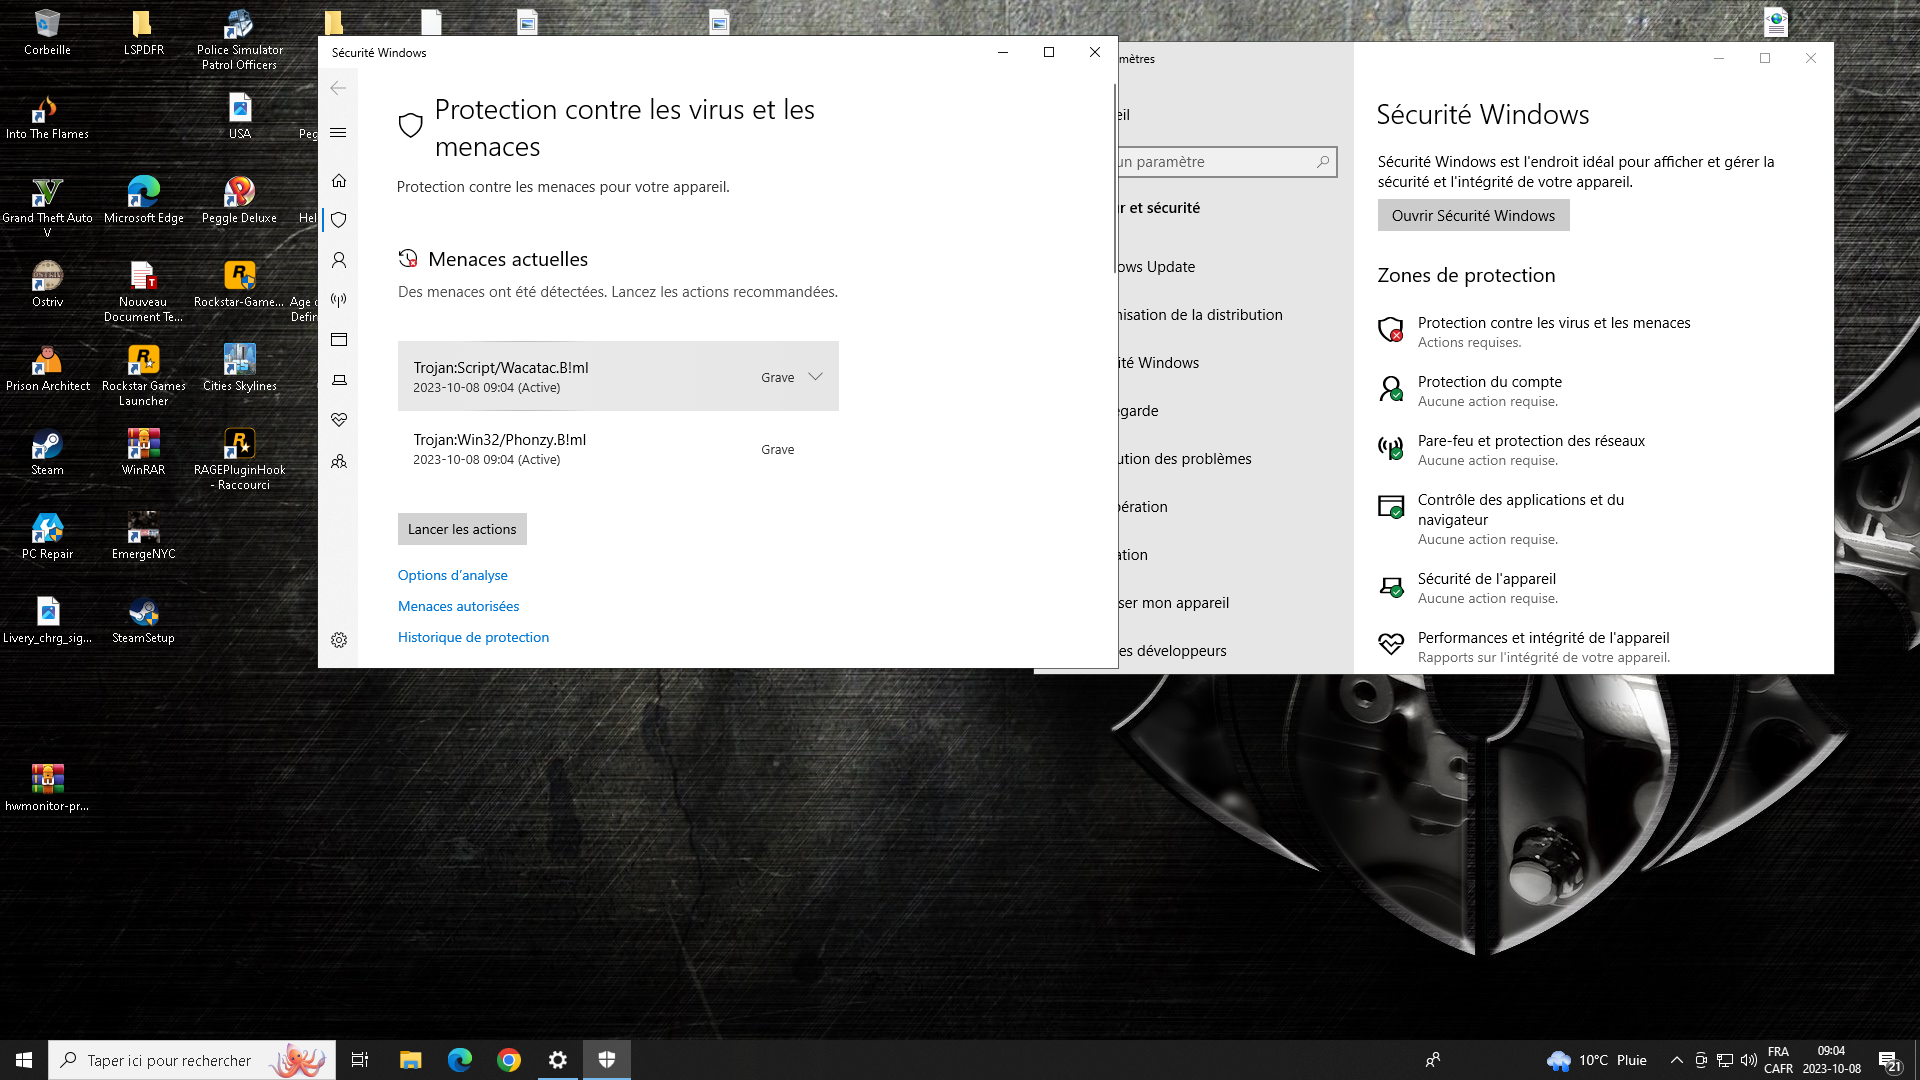Open the Options d'analyse link
The width and height of the screenshot is (1920, 1080).
[x=452, y=575]
